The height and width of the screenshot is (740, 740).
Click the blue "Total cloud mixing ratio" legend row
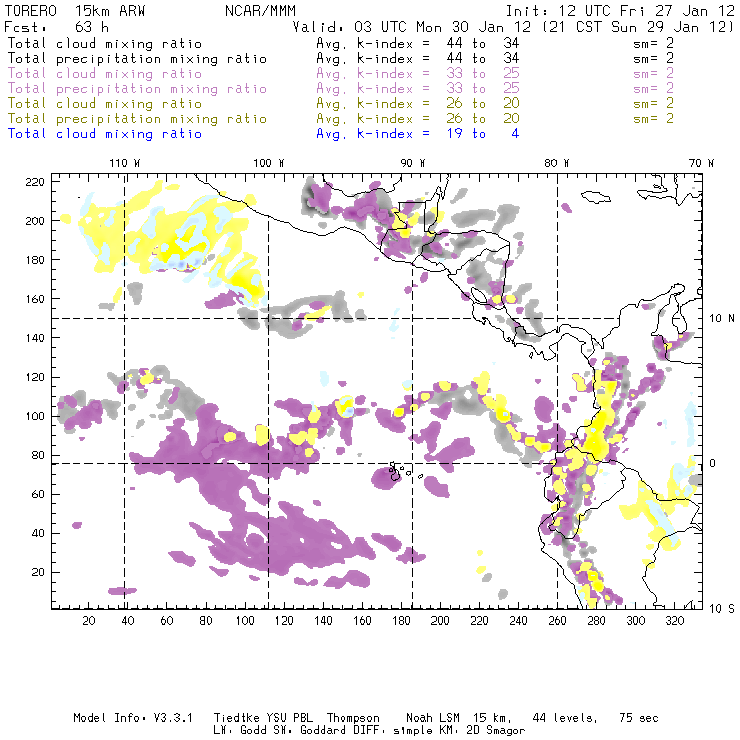click(263, 134)
